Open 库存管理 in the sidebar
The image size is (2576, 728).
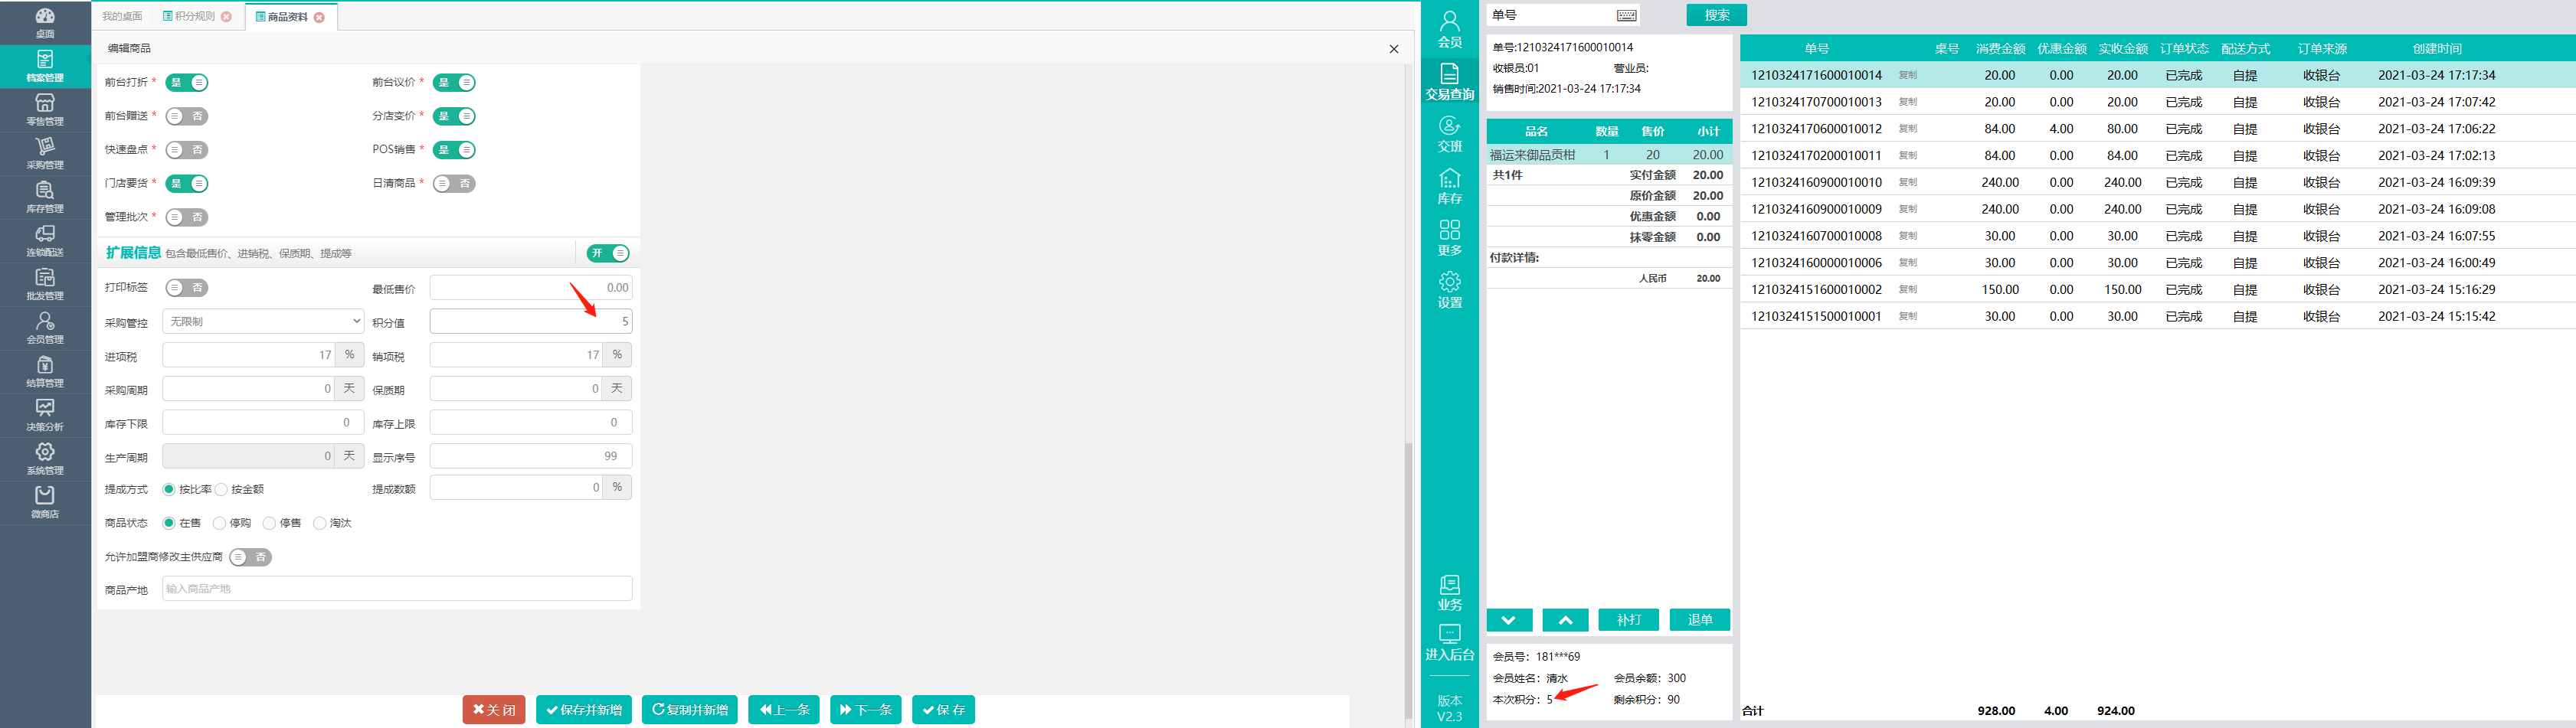[x=45, y=197]
